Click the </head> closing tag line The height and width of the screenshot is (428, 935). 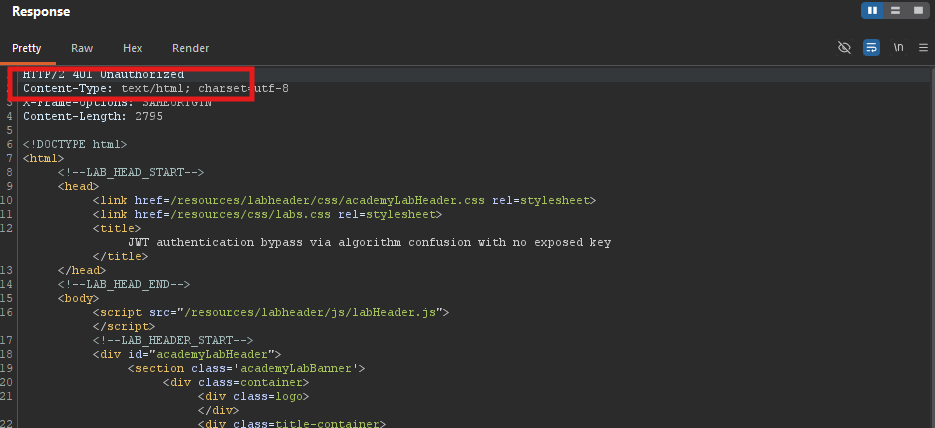point(82,270)
